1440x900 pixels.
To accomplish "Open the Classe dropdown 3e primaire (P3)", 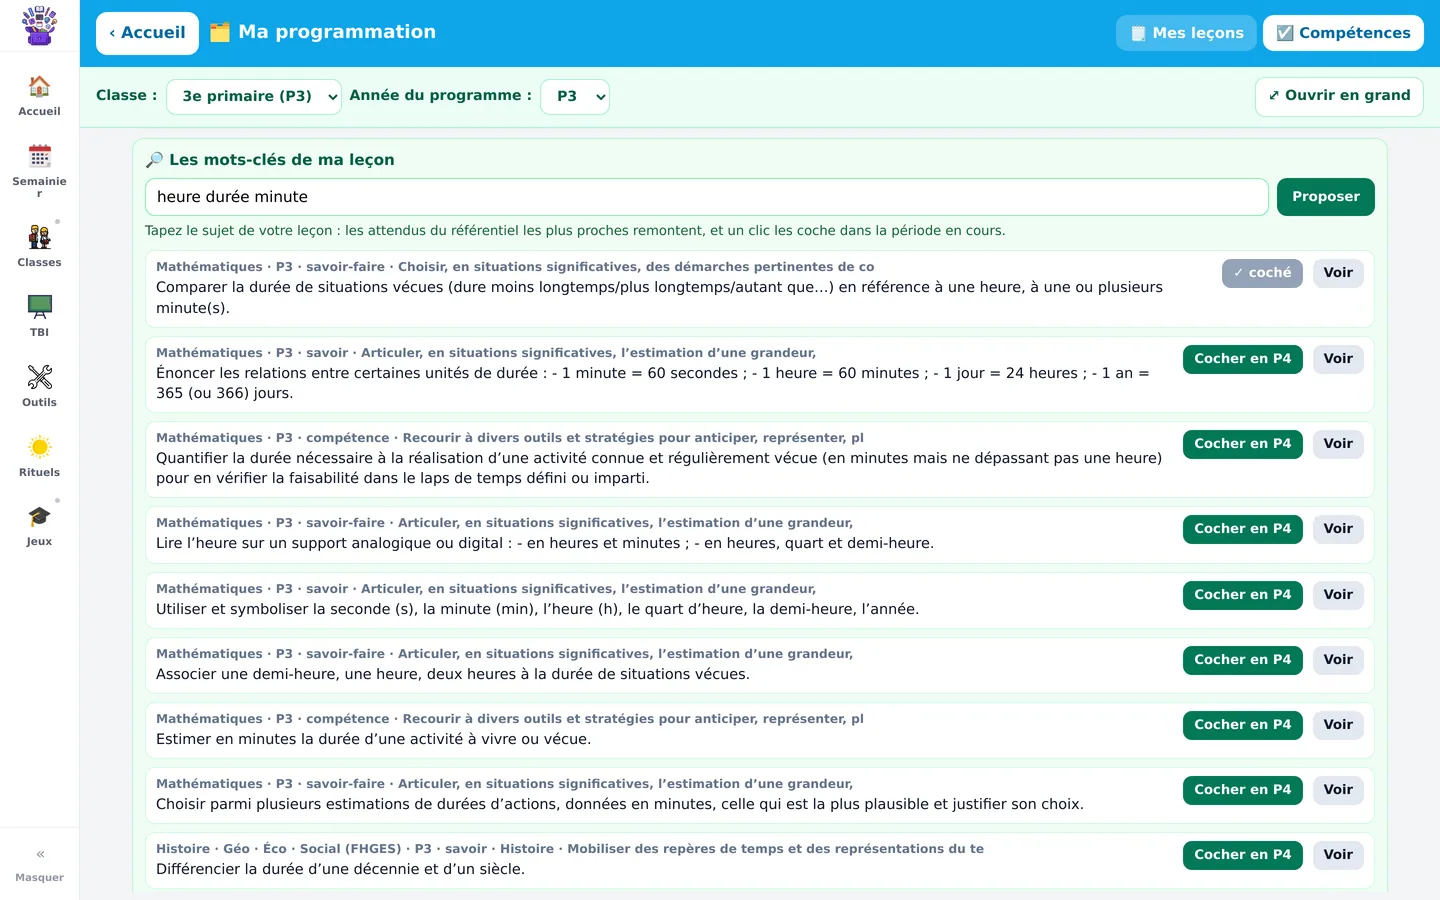I will point(254,96).
